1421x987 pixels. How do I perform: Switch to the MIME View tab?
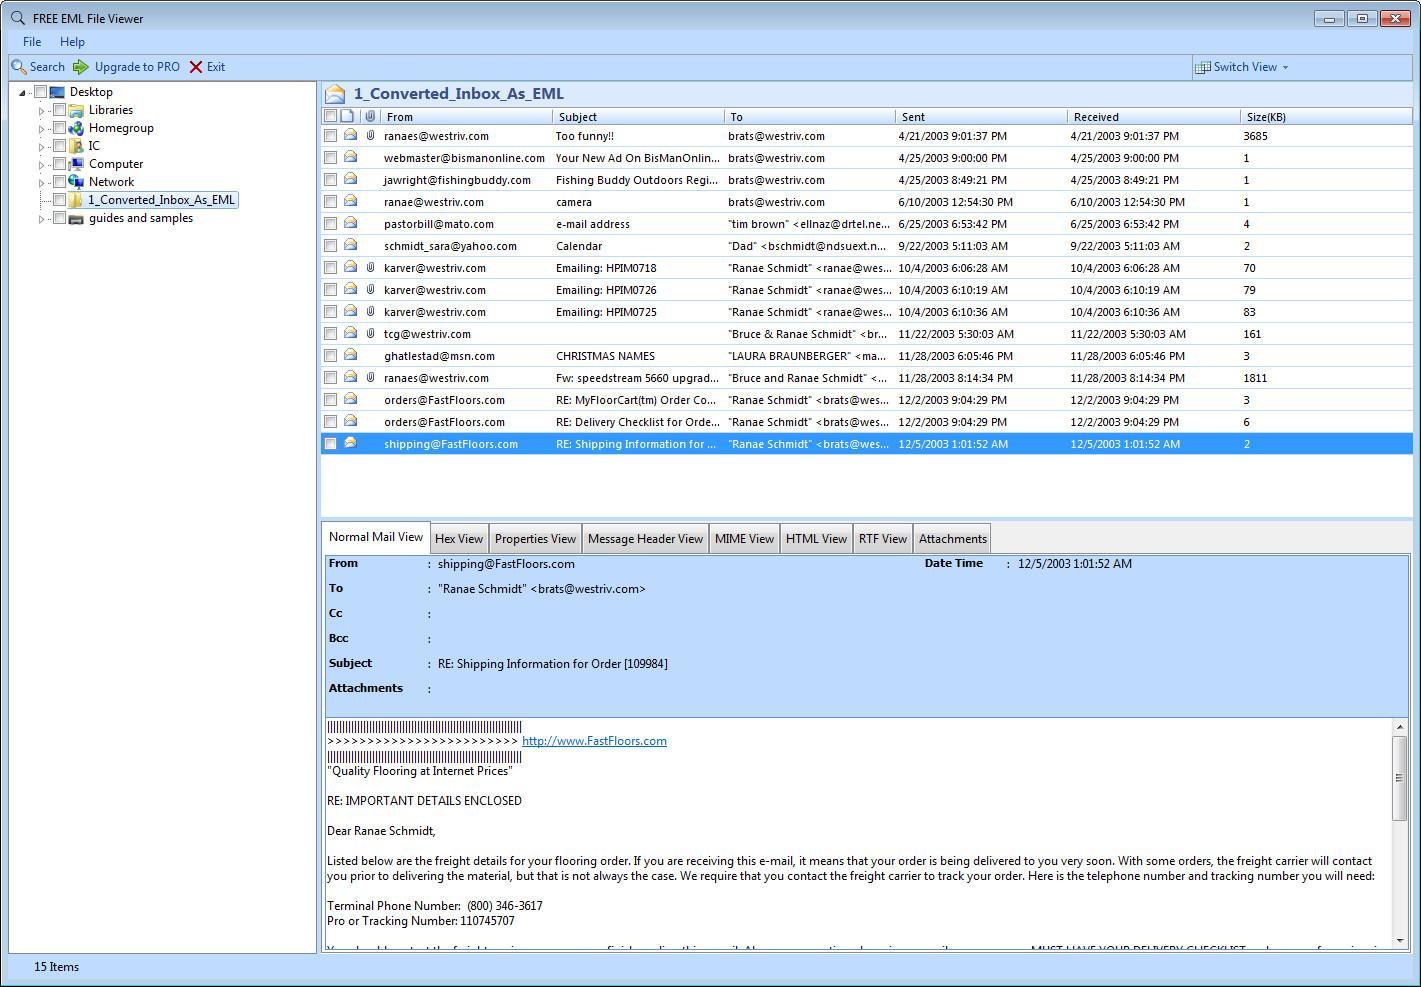(x=744, y=538)
